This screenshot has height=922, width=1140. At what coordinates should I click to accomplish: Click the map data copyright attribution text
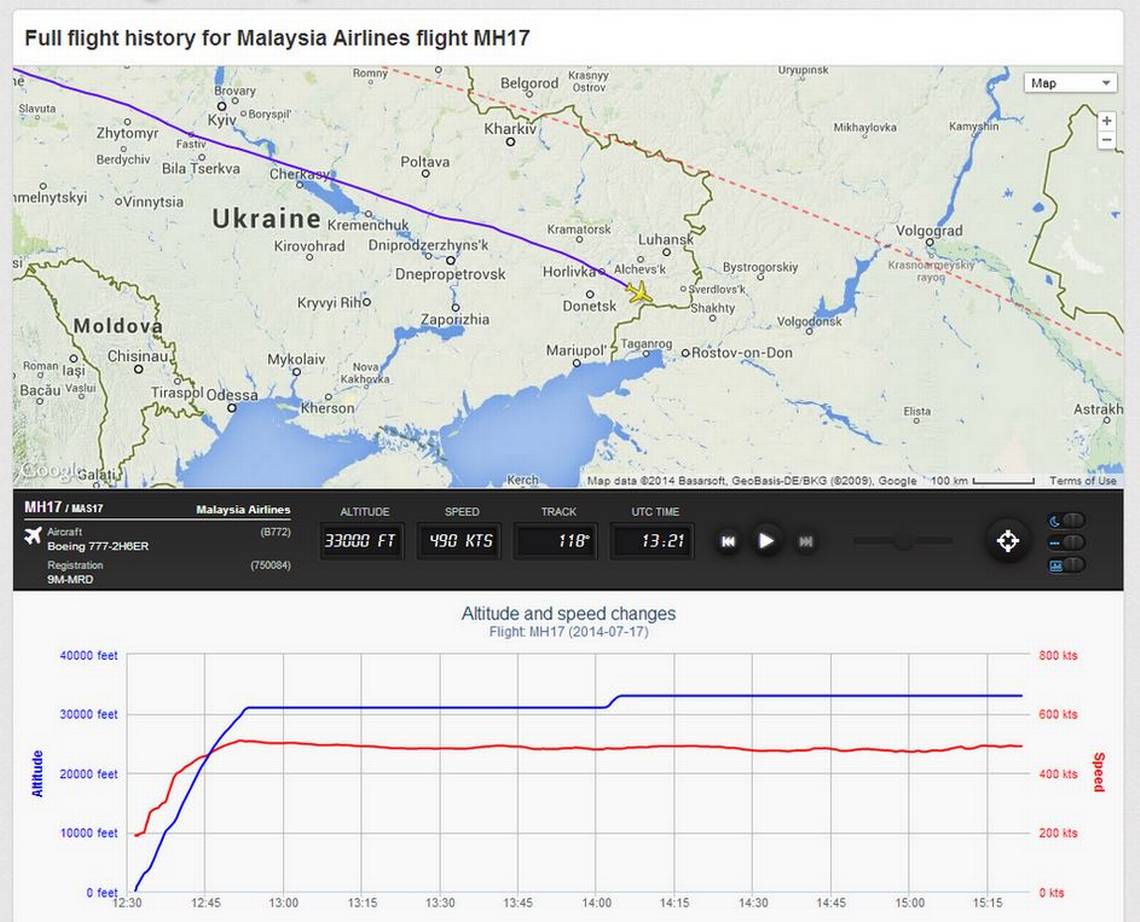(752, 481)
